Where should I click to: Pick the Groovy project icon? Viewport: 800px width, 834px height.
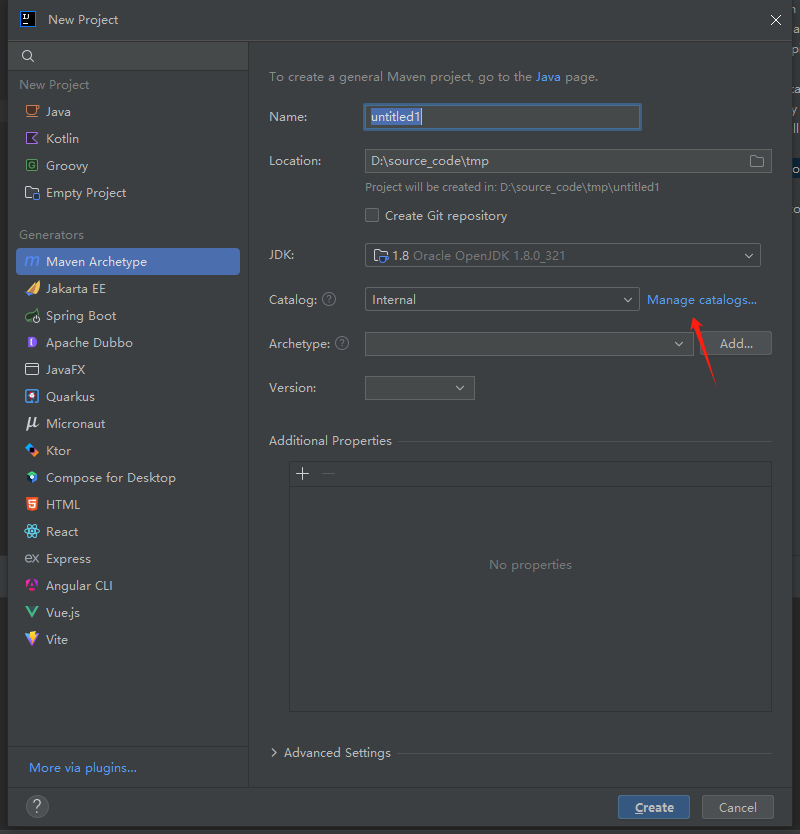point(32,165)
